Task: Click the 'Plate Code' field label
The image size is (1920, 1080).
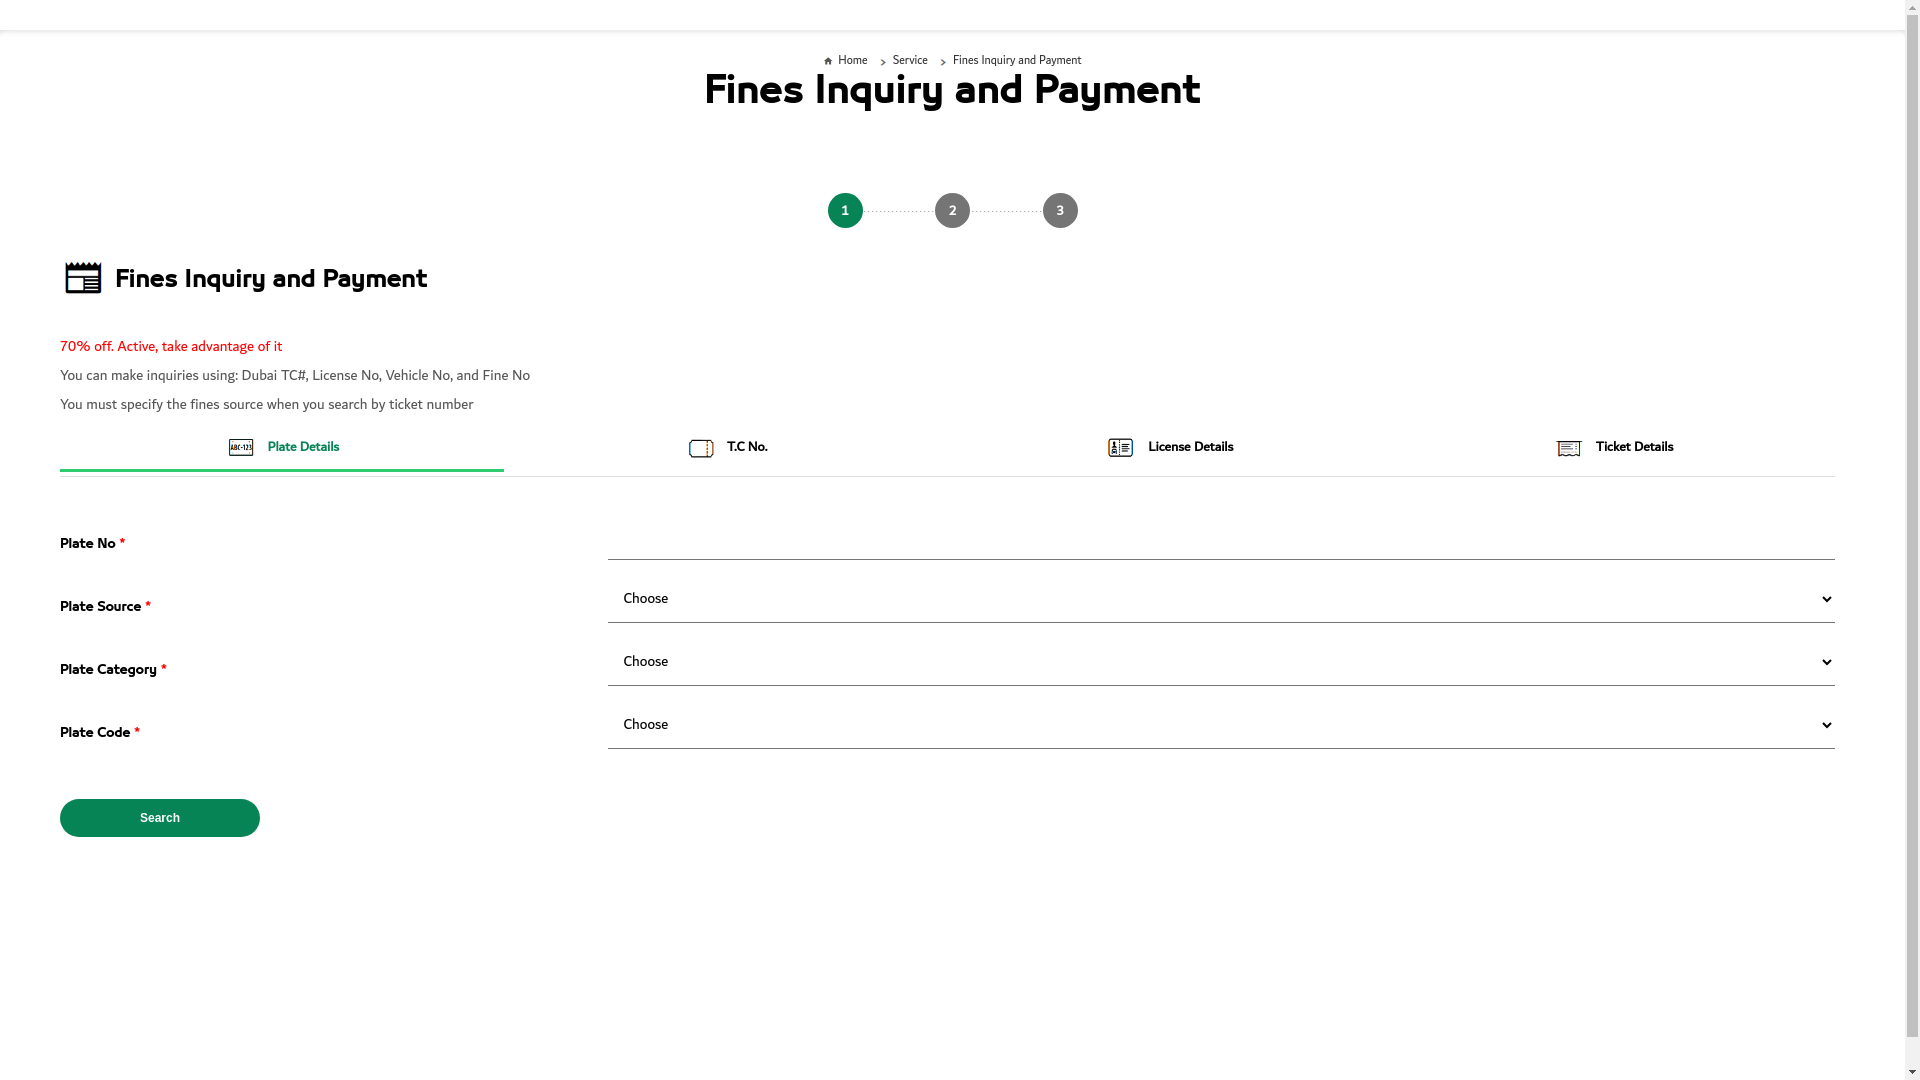Action: [x=100, y=733]
